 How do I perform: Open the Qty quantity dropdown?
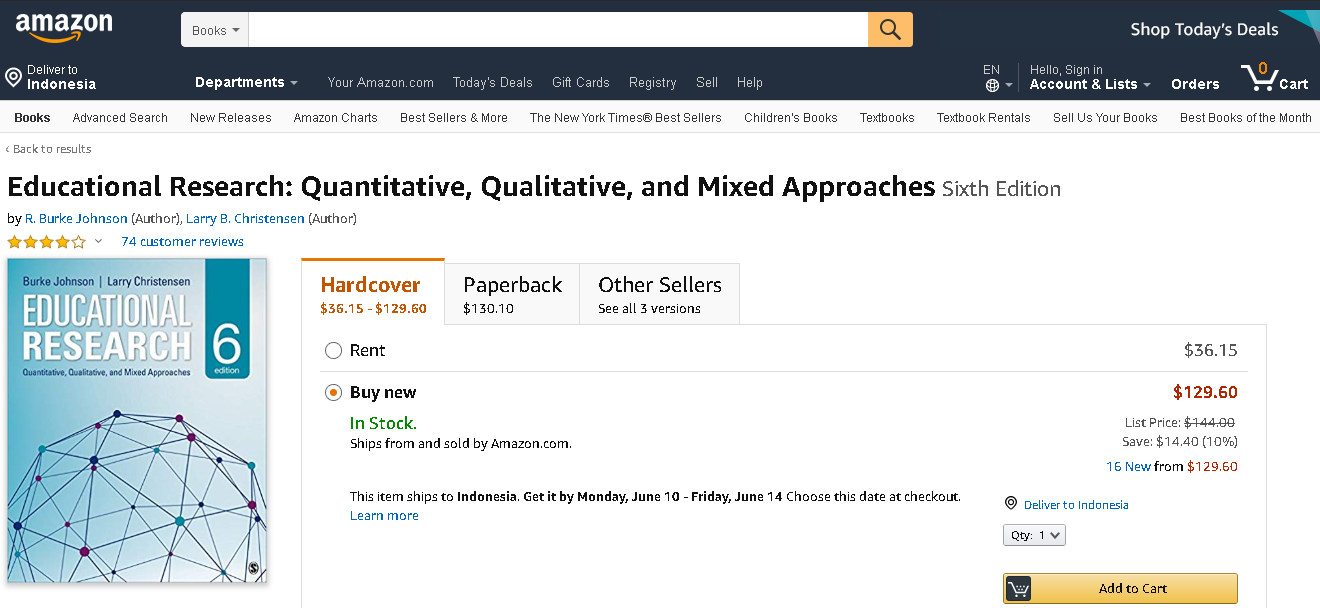tap(1034, 535)
